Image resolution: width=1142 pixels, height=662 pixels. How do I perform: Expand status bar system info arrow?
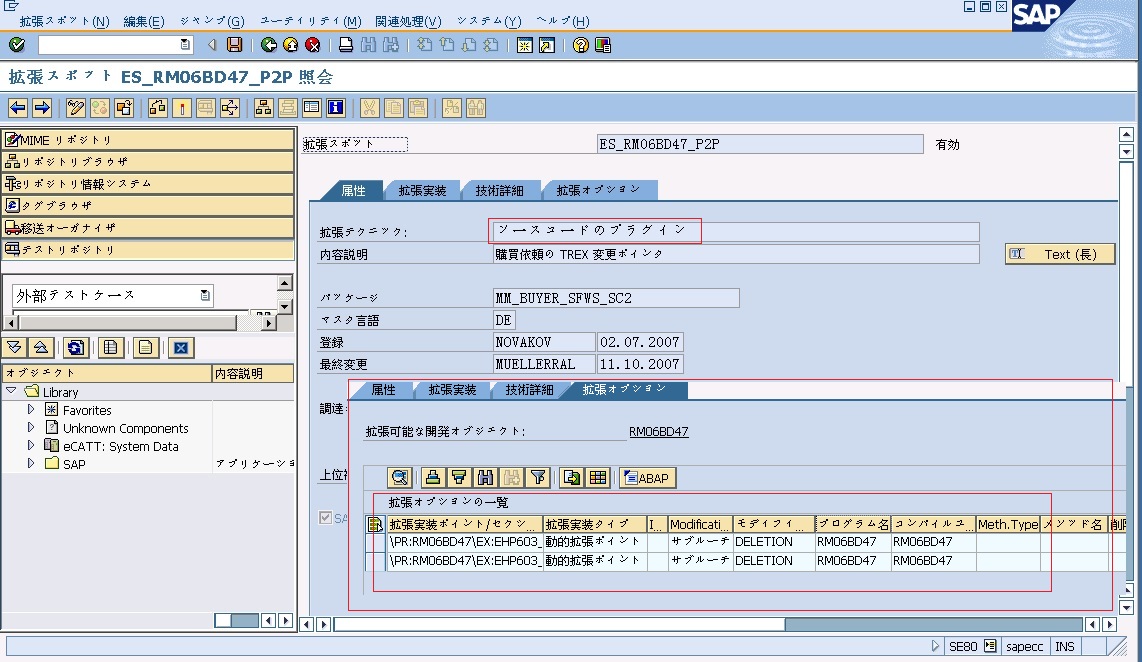935,646
